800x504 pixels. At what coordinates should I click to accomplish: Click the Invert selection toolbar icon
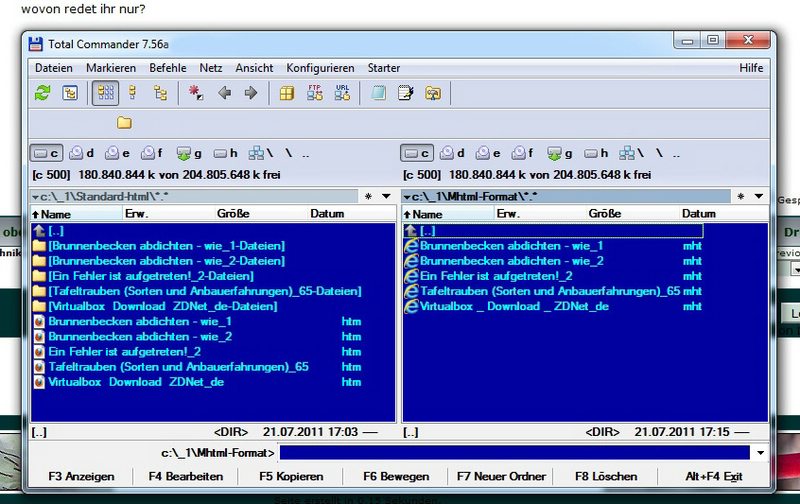[196, 93]
